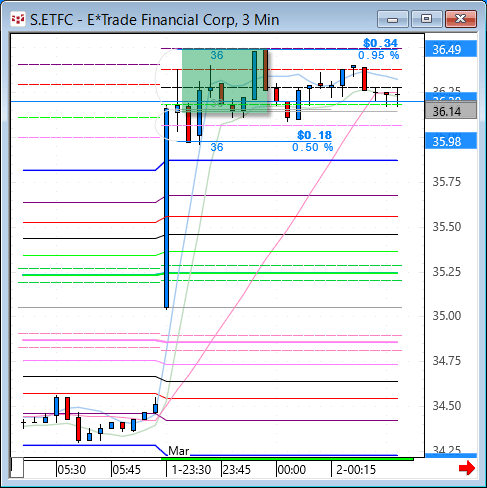Click the small box at bottom-left corner
Screen dimensions: 487x488
pos(17,468)
